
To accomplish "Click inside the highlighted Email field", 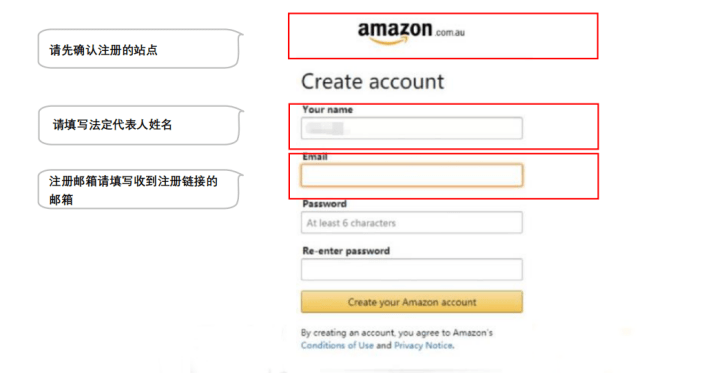I will (412, 175).
